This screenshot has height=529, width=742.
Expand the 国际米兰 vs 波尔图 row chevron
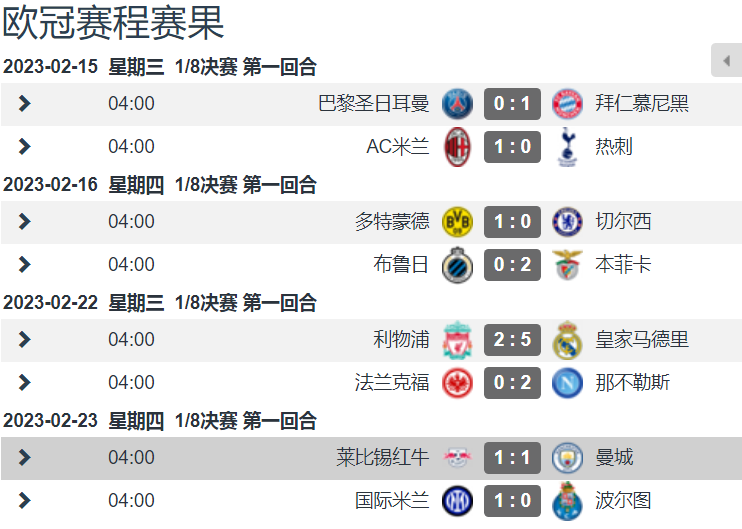pyautogui.click(x=24, y=501)
